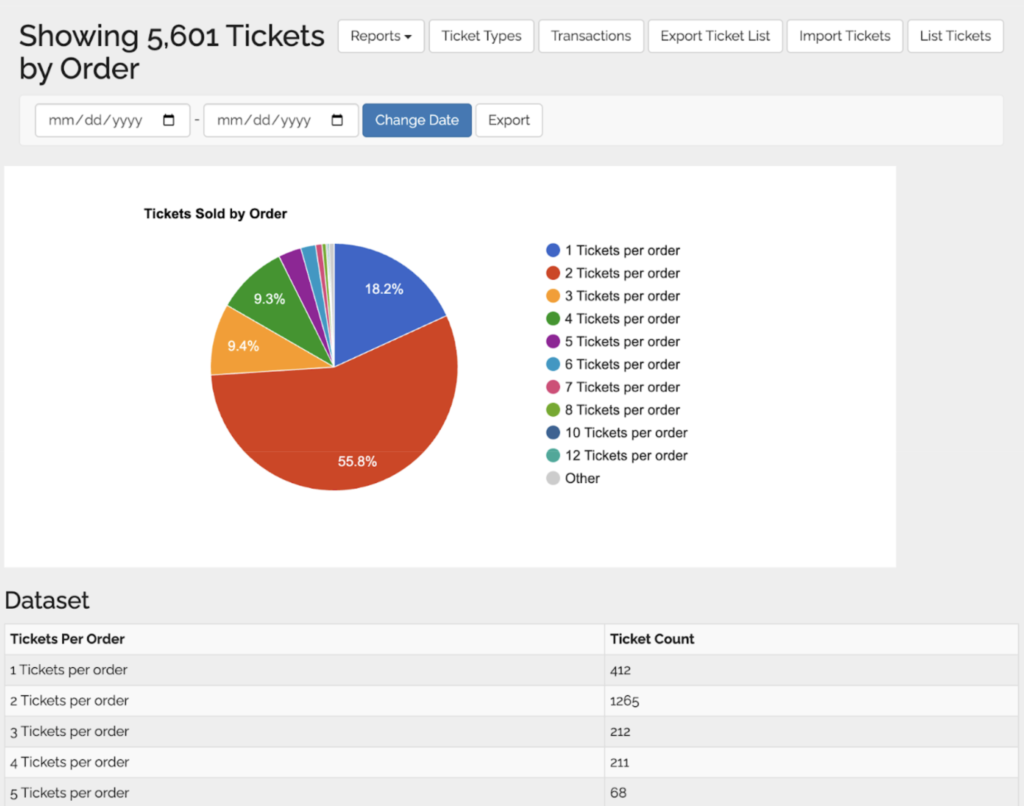
Task: Click gray legend dot for Other
Action: click(x=553, y=478)
